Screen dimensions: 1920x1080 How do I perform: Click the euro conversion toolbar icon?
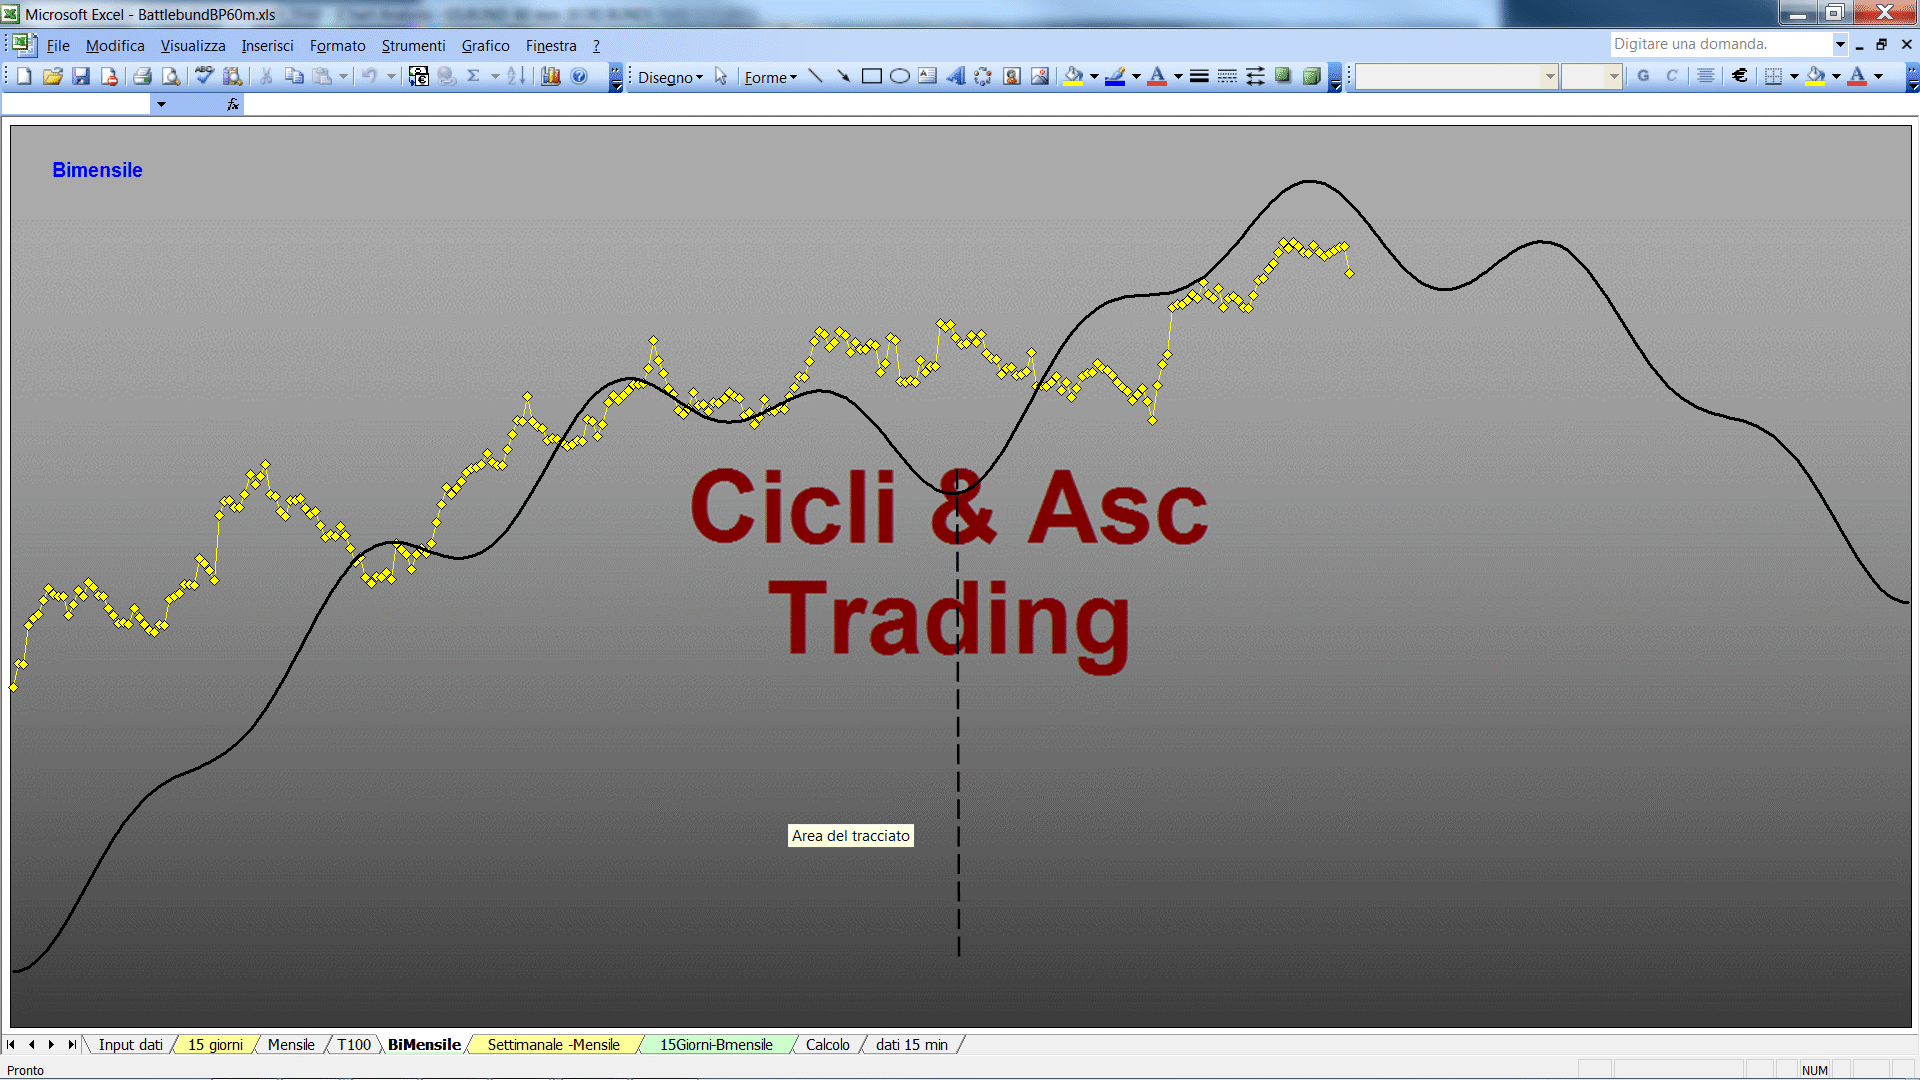419,76
